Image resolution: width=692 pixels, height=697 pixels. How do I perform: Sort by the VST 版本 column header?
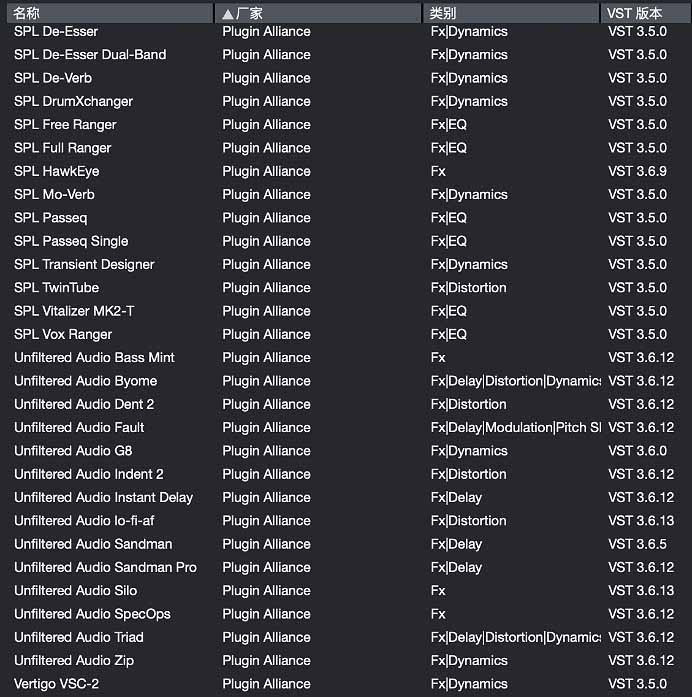pos(646,13)
